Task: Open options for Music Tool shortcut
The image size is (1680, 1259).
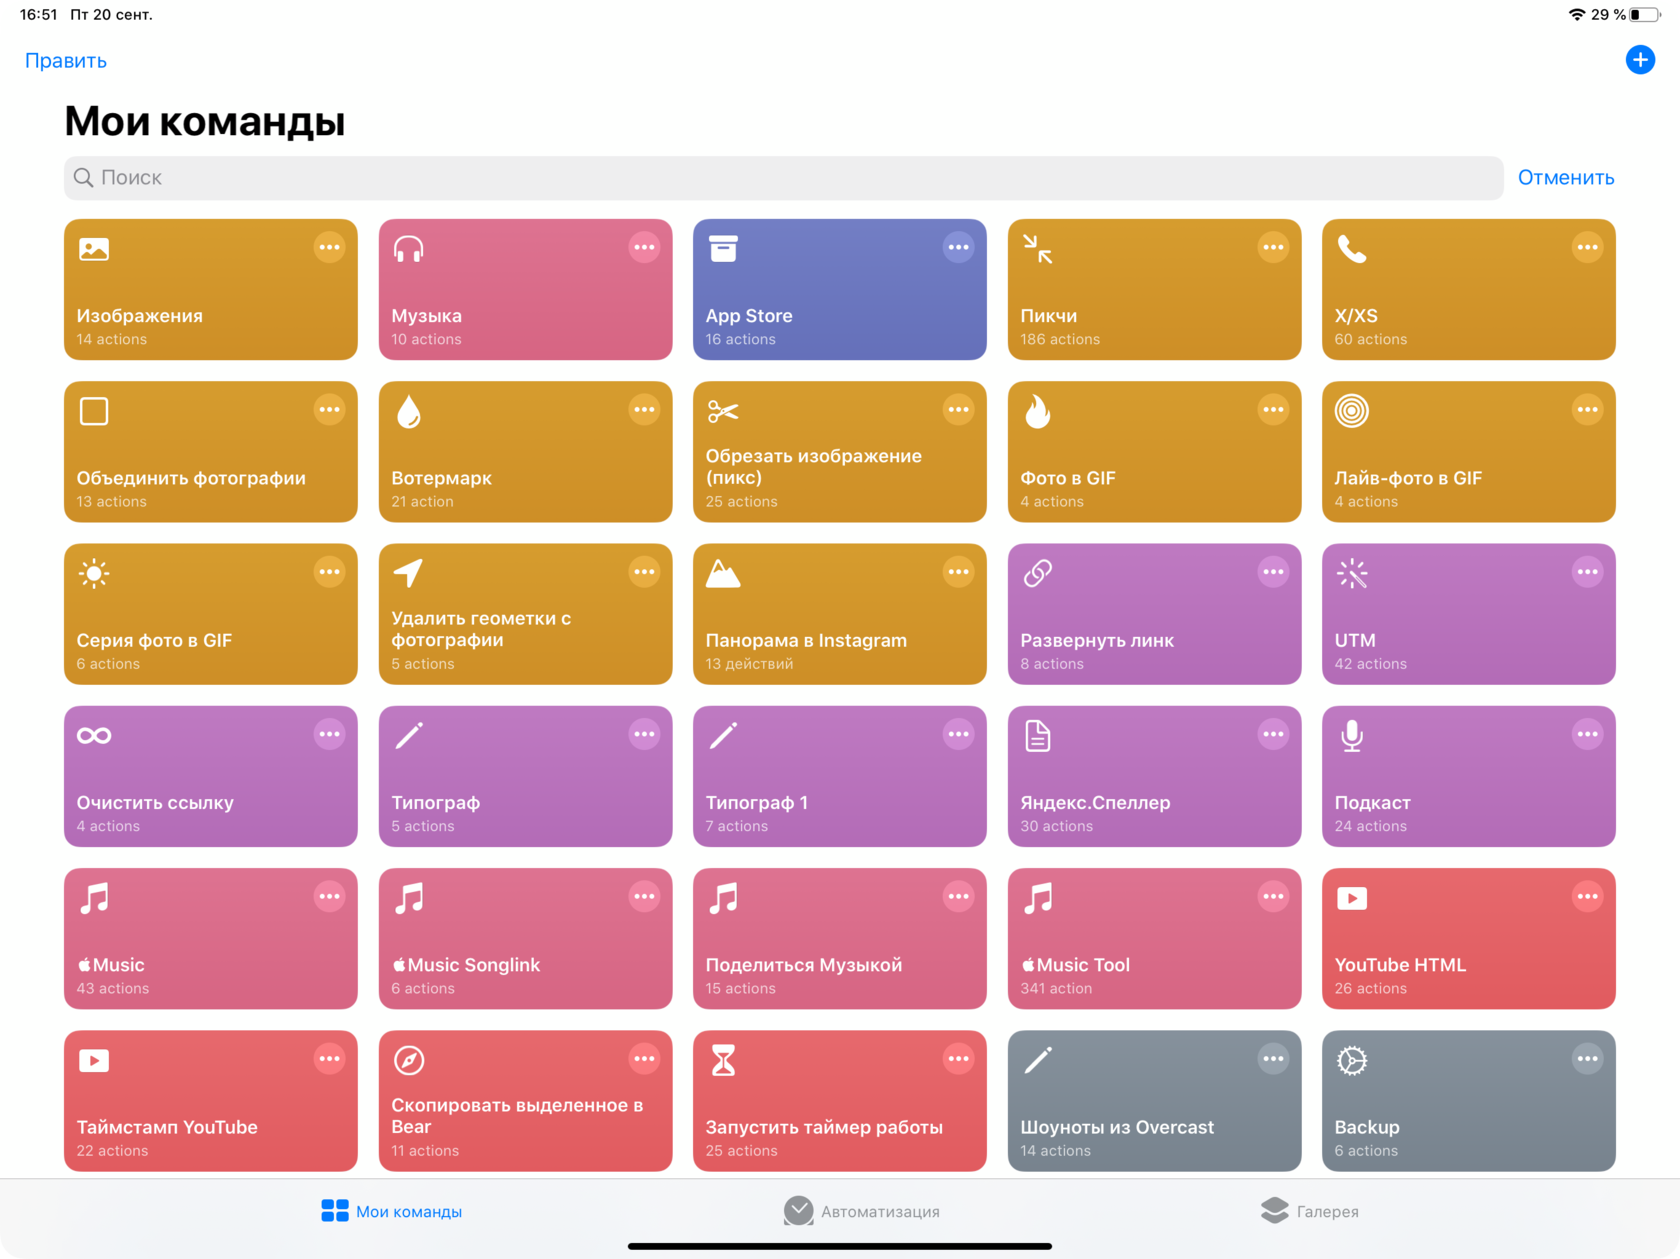Action: [x=1273, y=896]
